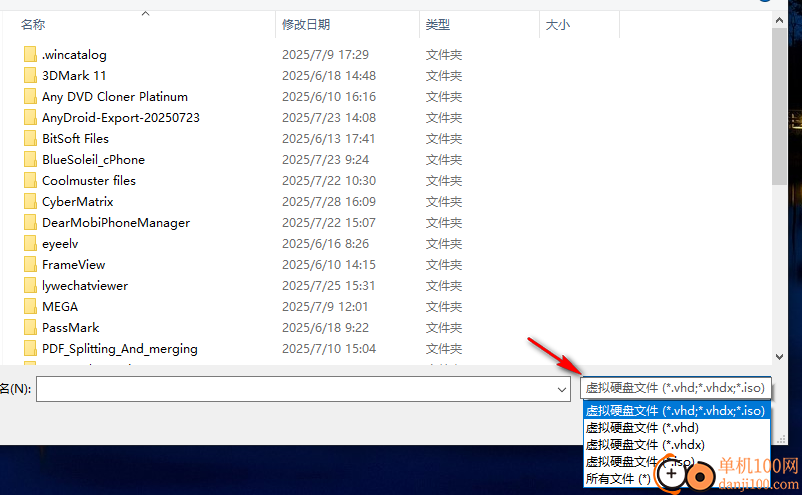
Task: Select the .wincatalog folder icon
Action: pos(30,54)
